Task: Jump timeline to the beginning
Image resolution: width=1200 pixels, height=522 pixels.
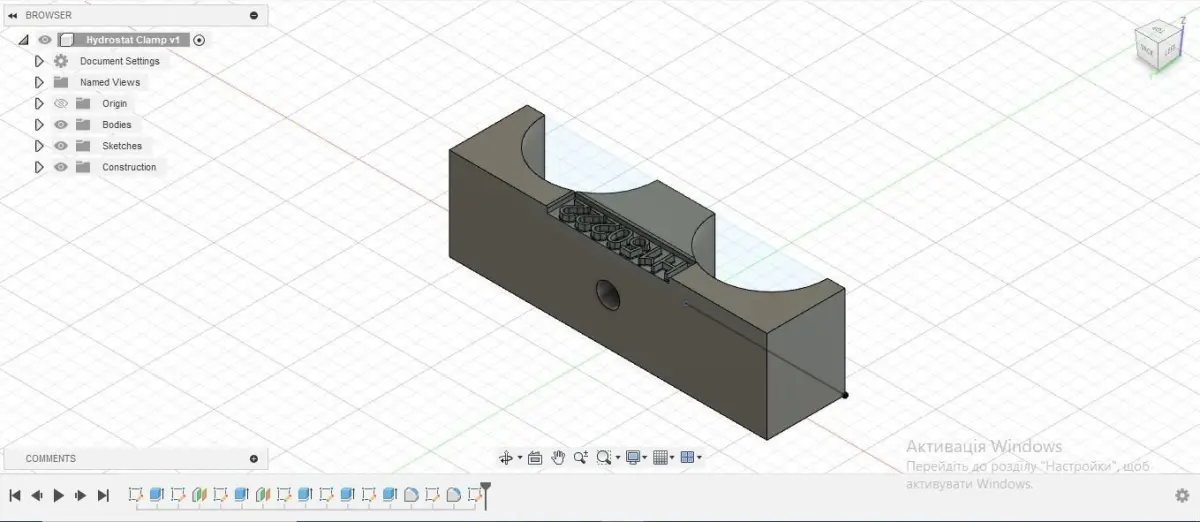Action: pos(15,495)
